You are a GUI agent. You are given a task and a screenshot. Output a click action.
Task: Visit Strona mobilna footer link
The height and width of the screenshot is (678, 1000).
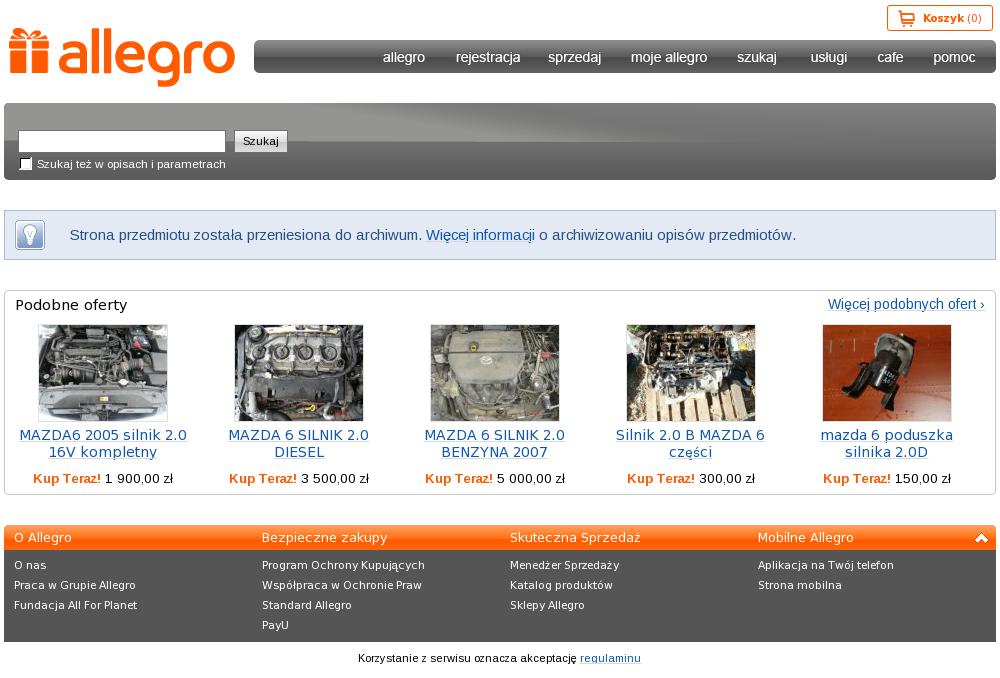800,585
